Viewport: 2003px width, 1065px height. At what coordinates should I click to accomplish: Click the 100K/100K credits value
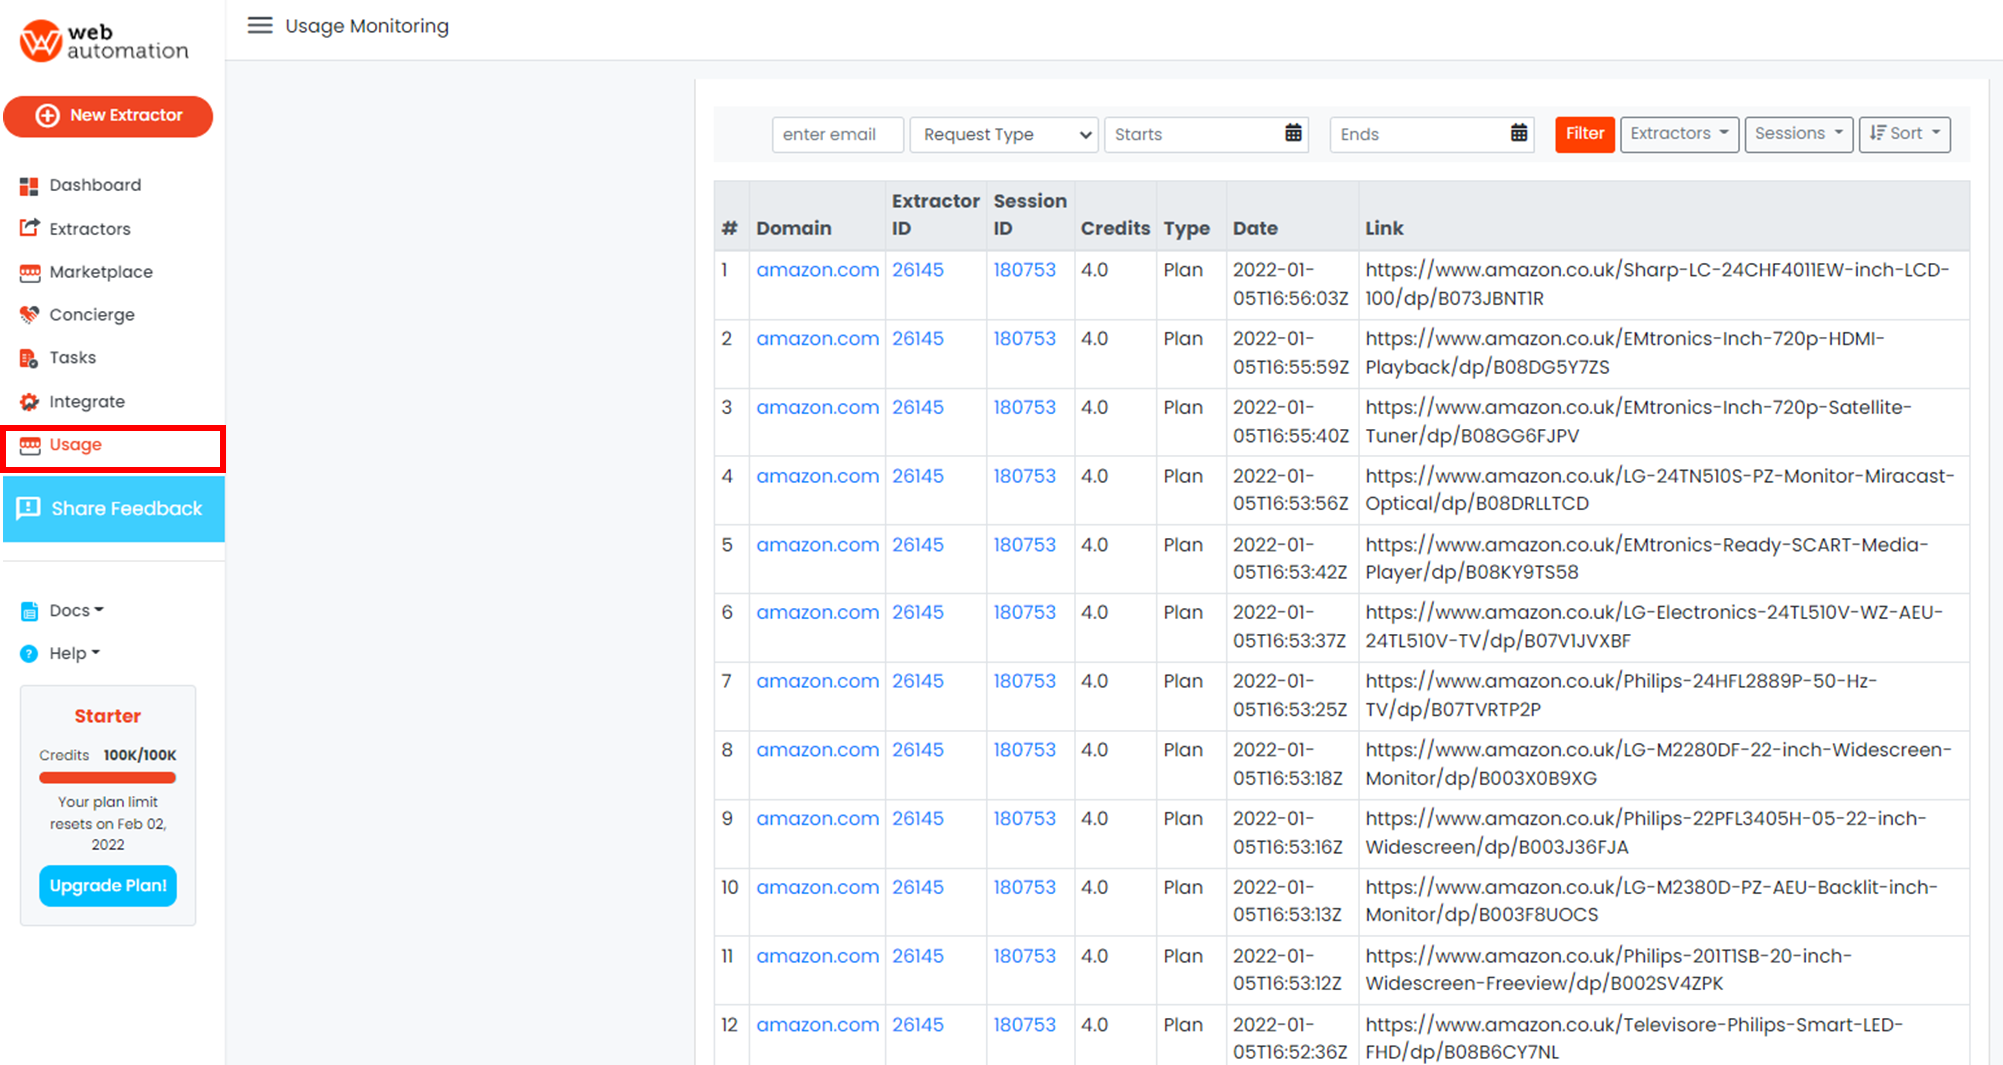pos(140,755)
